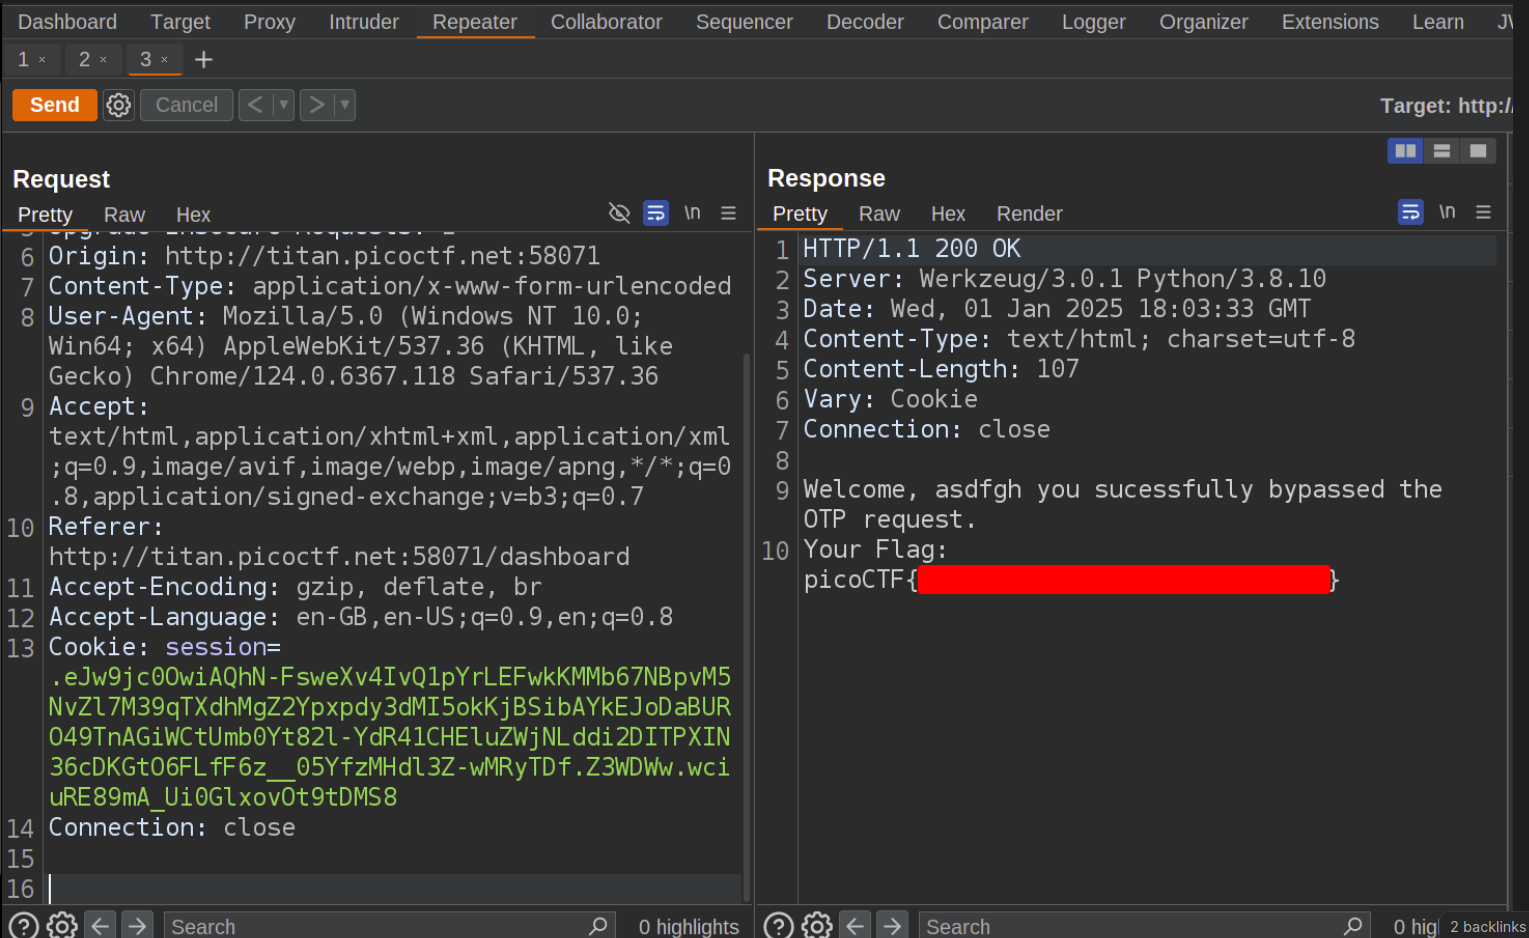Viewport: 1529px width, 938px height.
Task: Jump to next Request search match
Action: (x=137, y=926)
